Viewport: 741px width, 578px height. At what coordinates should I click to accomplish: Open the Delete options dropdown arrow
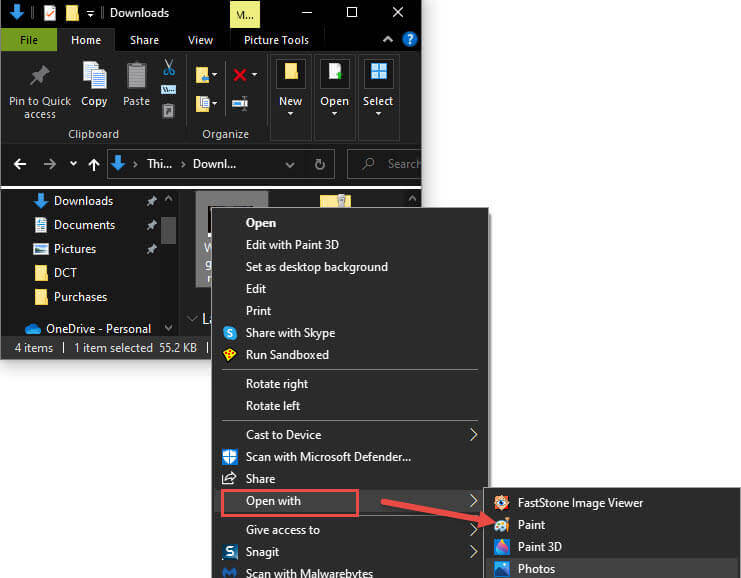(255, 75)
